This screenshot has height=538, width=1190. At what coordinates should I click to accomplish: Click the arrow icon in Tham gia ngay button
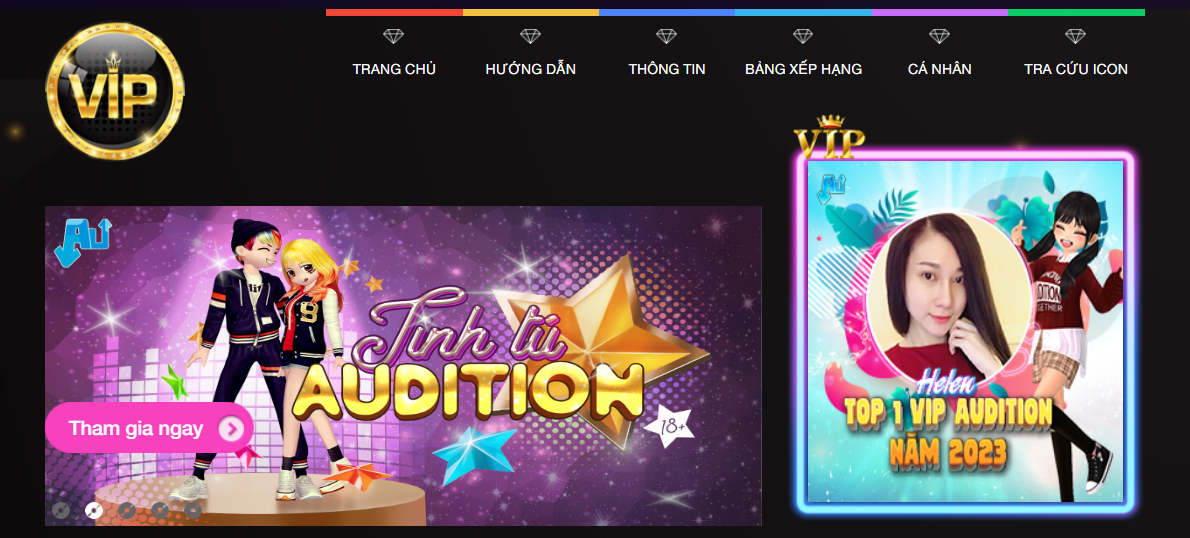pos(231,429)
